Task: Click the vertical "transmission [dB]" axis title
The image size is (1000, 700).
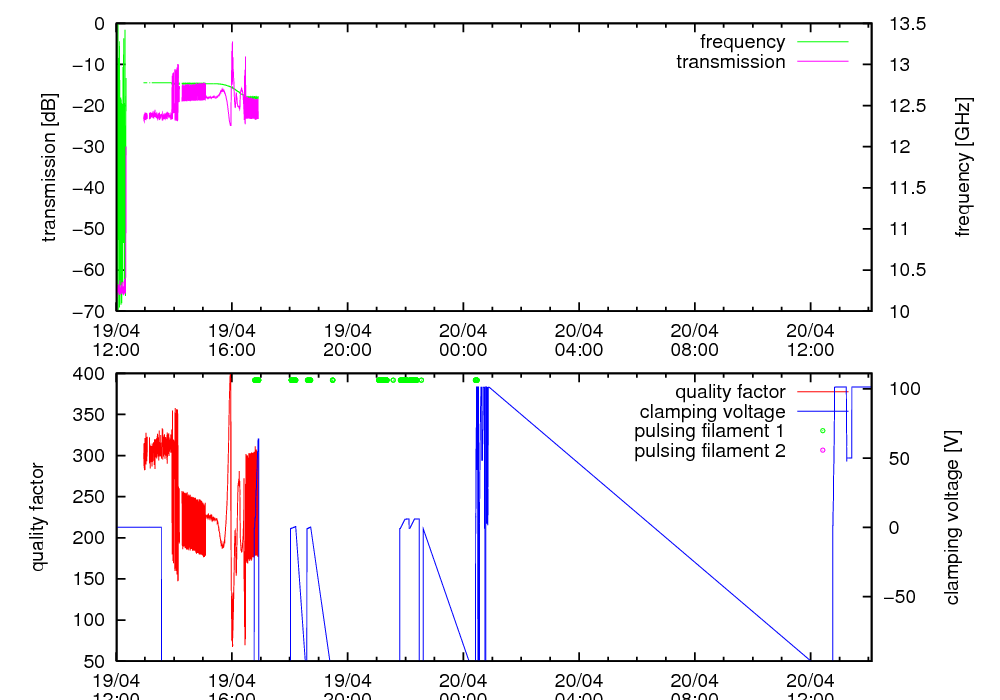Action: click(49, 167)
